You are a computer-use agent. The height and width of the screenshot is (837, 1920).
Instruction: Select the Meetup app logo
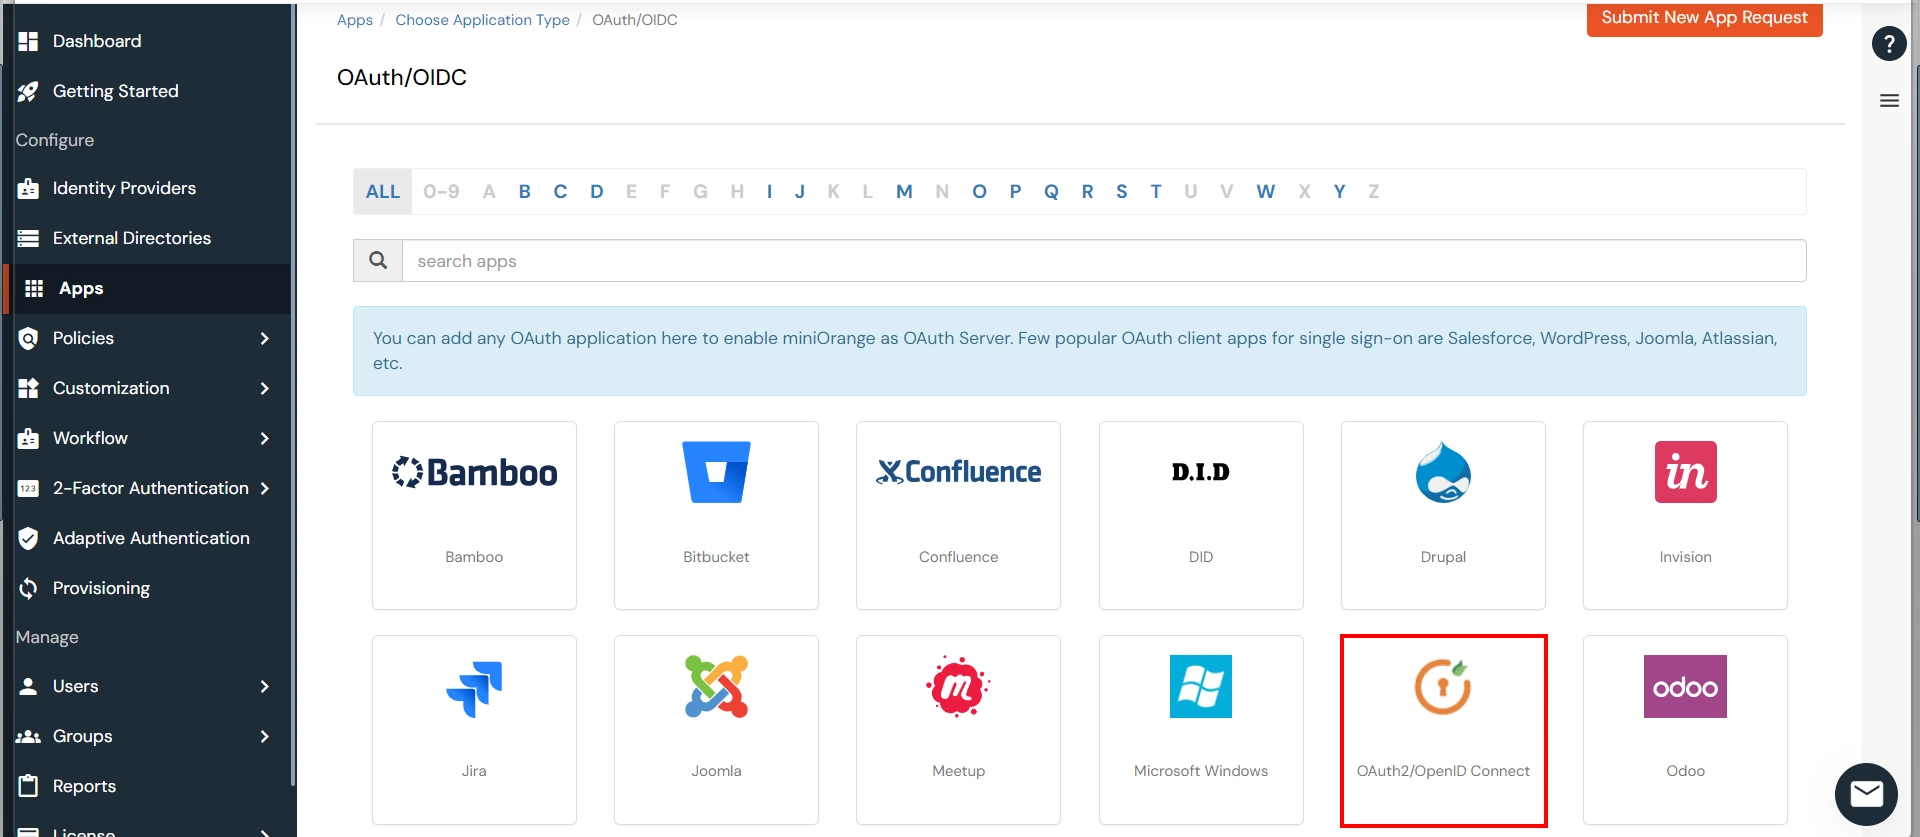pos(958,686)
